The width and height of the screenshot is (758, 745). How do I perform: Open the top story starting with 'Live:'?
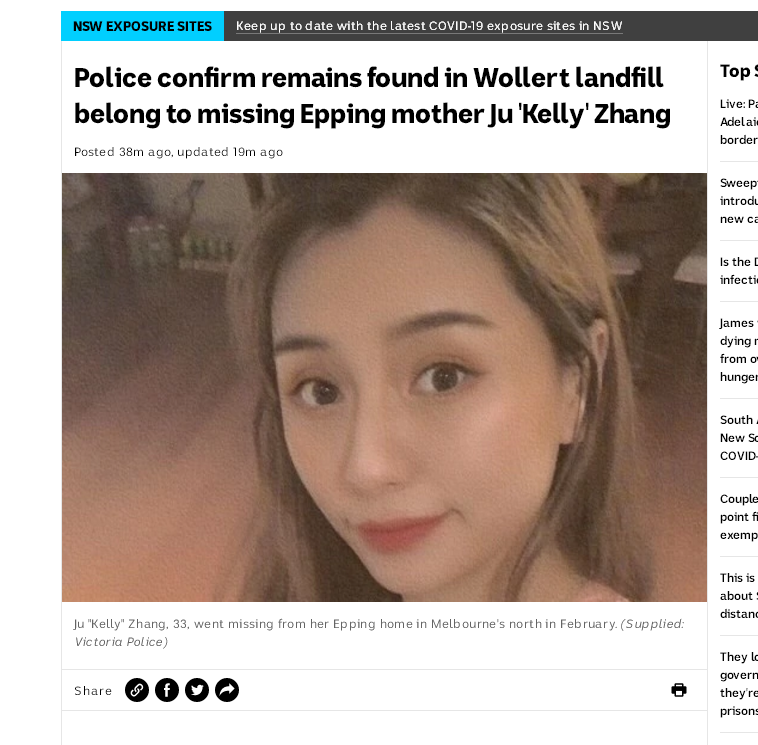739,122
